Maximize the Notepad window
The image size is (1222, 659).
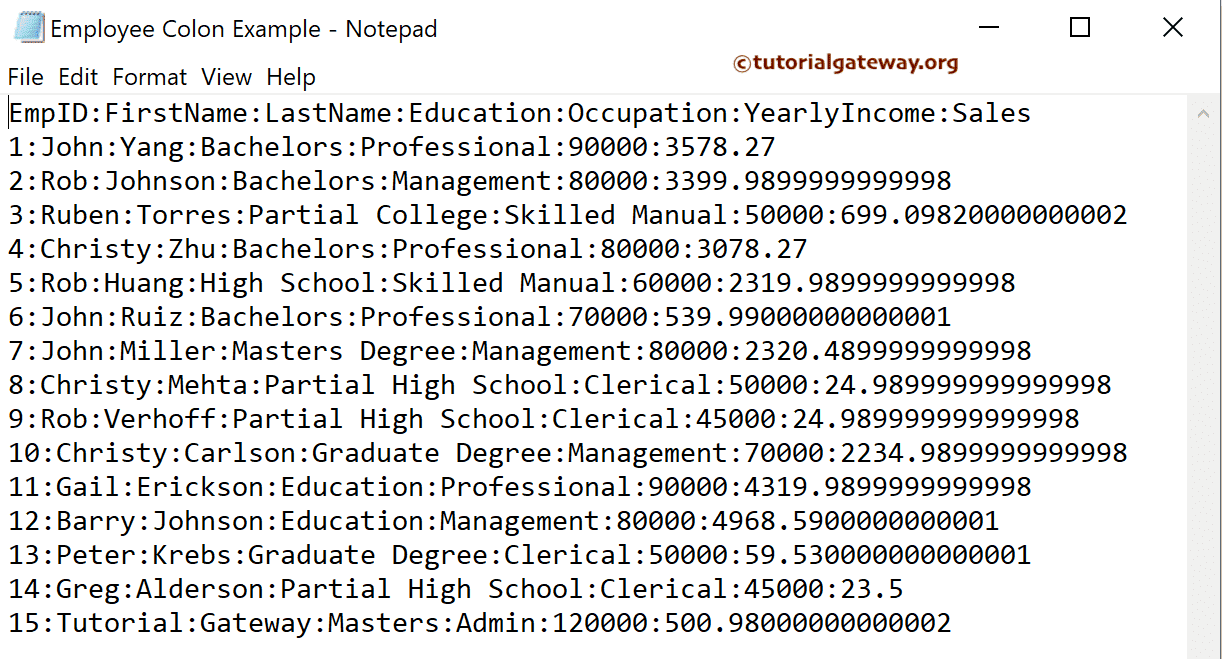1079,28
